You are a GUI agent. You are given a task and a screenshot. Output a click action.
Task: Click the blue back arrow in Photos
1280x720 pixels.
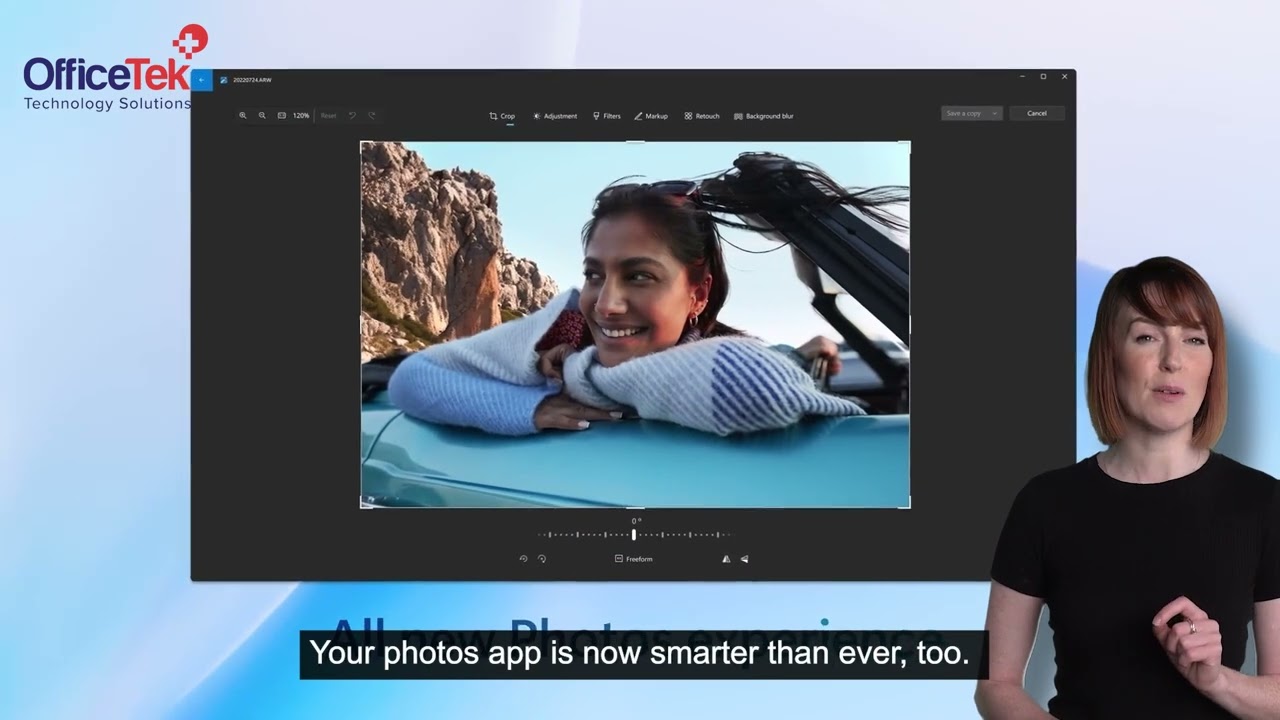202,80
